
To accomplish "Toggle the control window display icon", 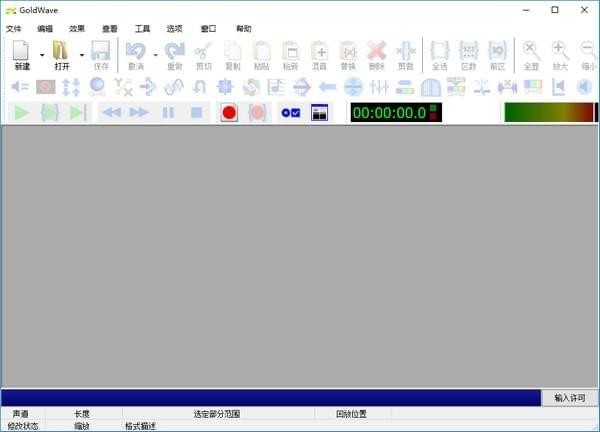I will coord(320,113).
